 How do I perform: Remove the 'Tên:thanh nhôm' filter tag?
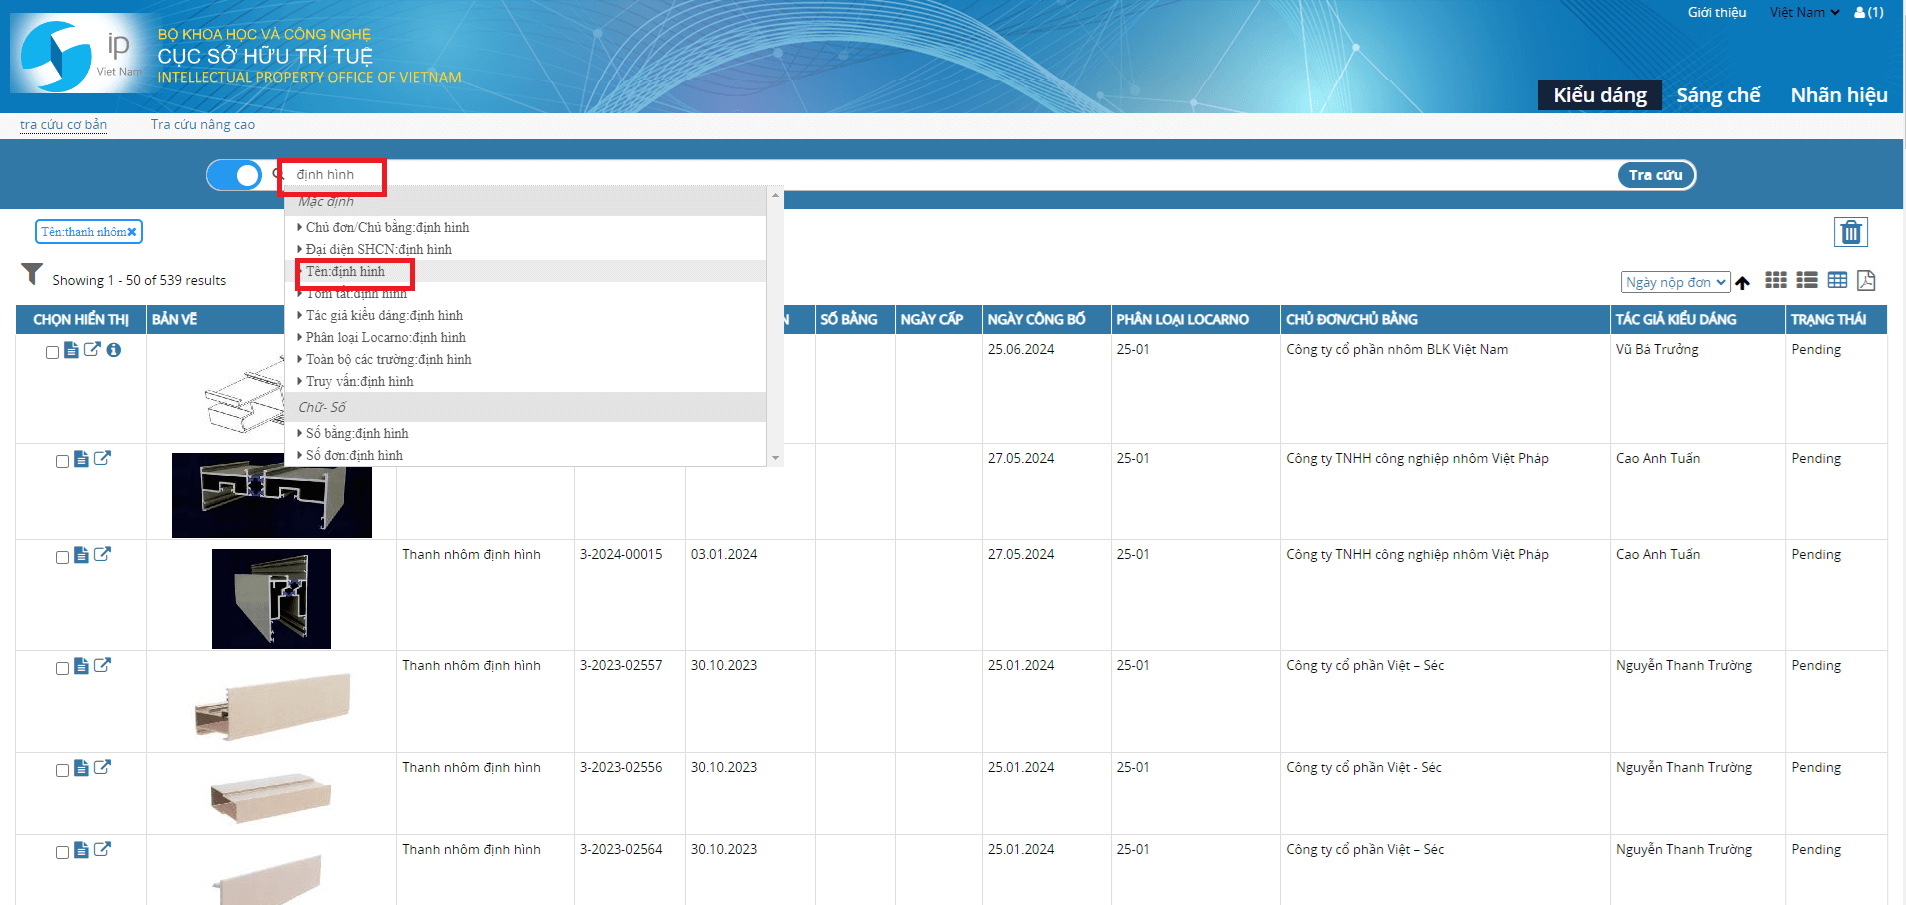(131, 232)
